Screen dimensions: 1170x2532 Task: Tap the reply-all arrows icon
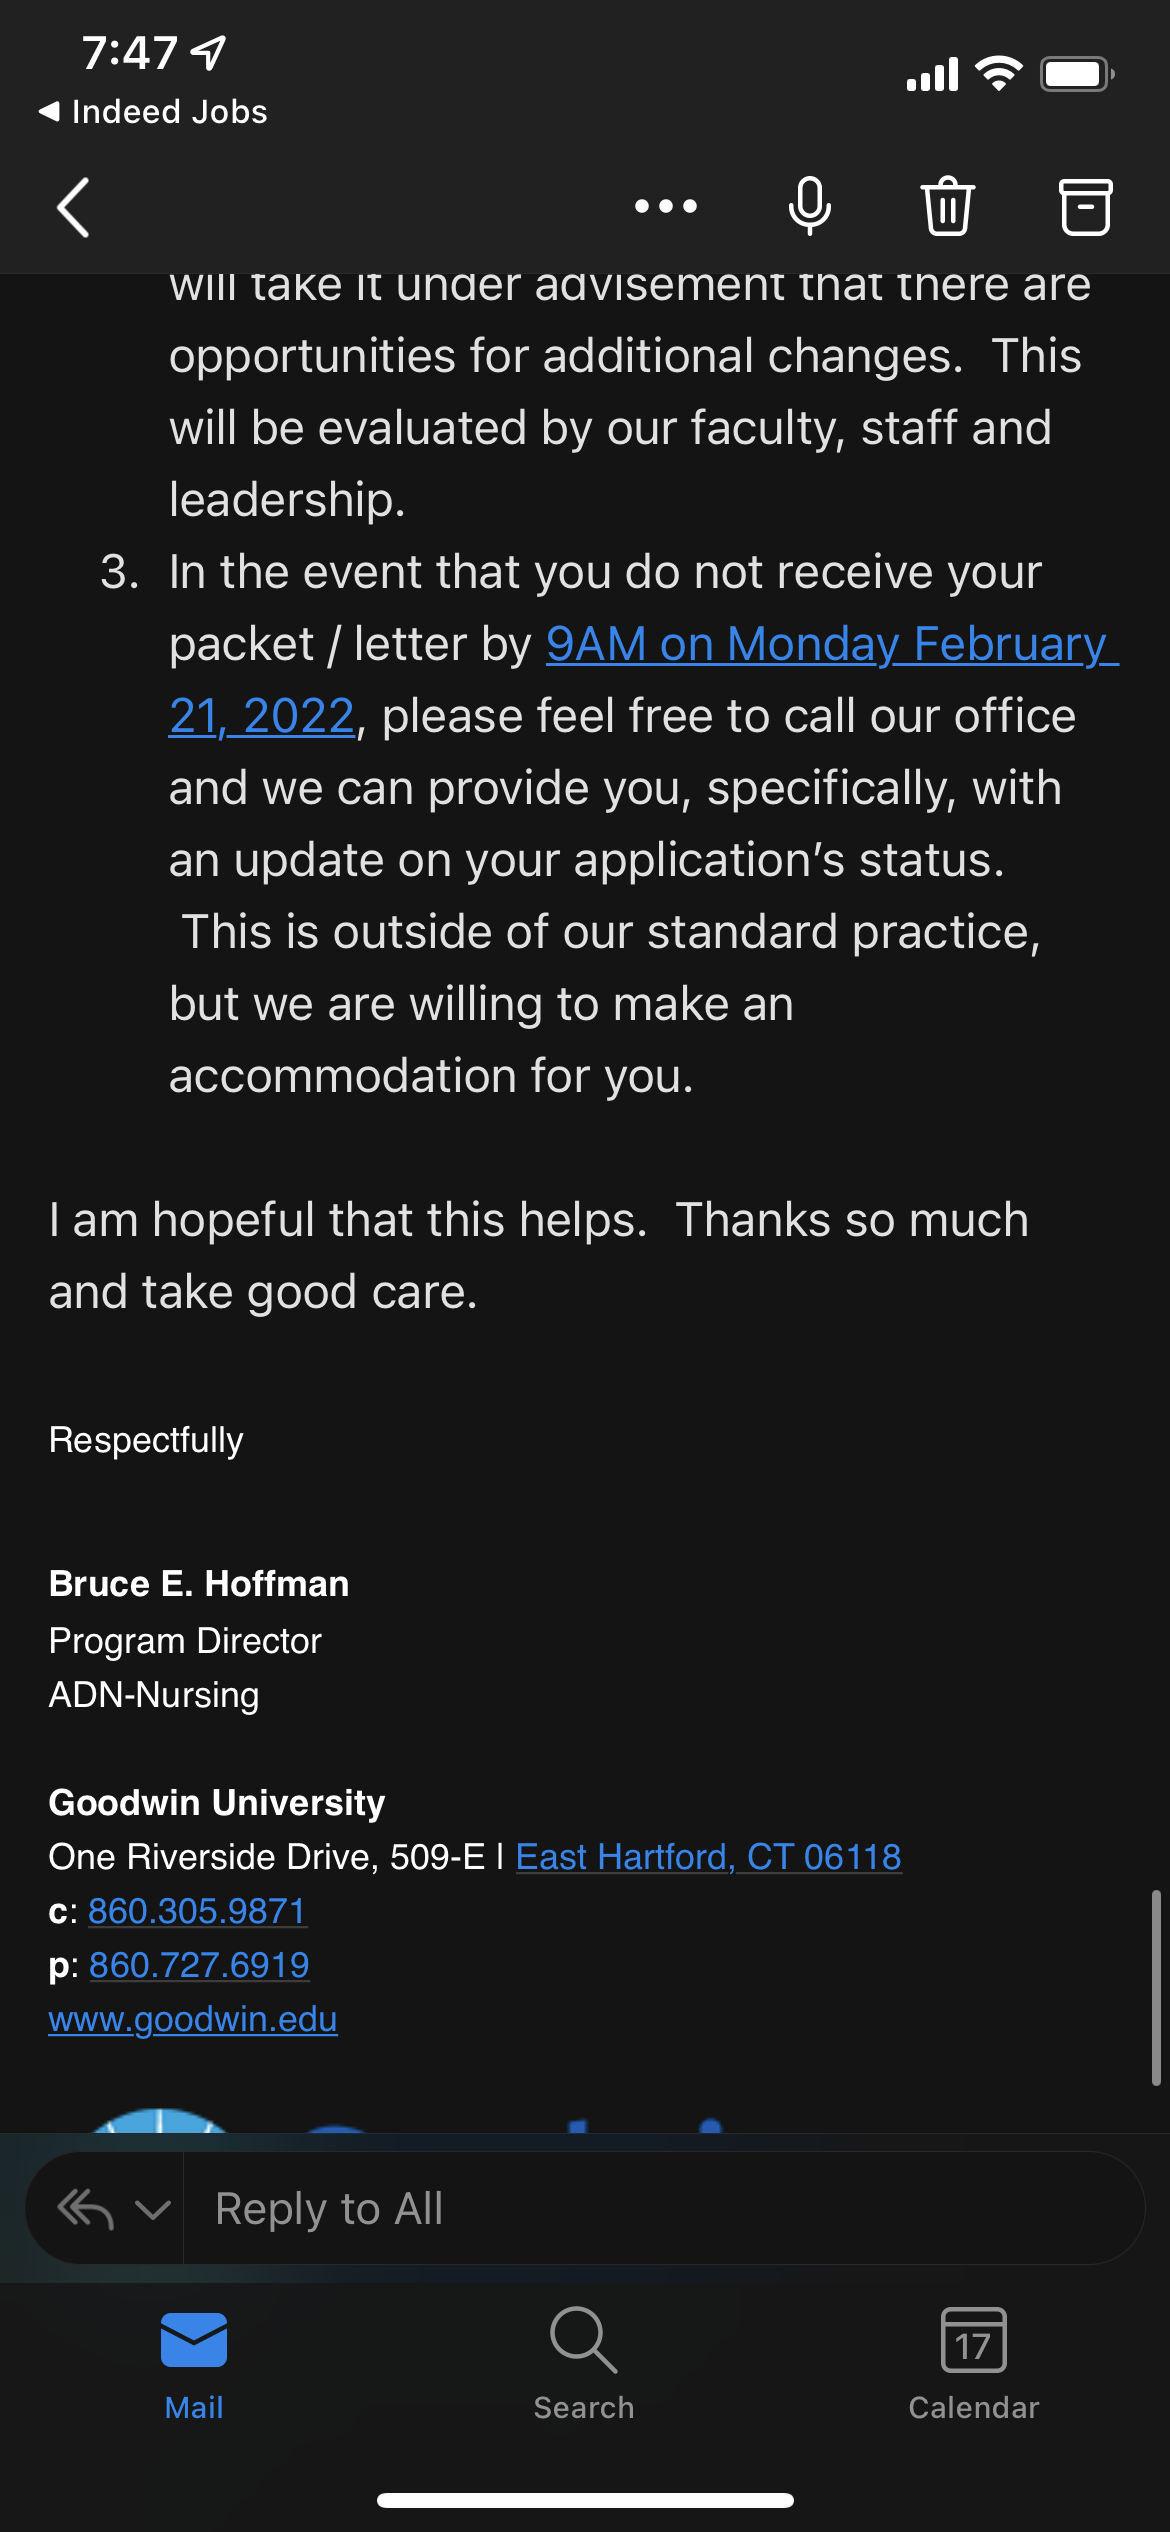coord(86,2209)
